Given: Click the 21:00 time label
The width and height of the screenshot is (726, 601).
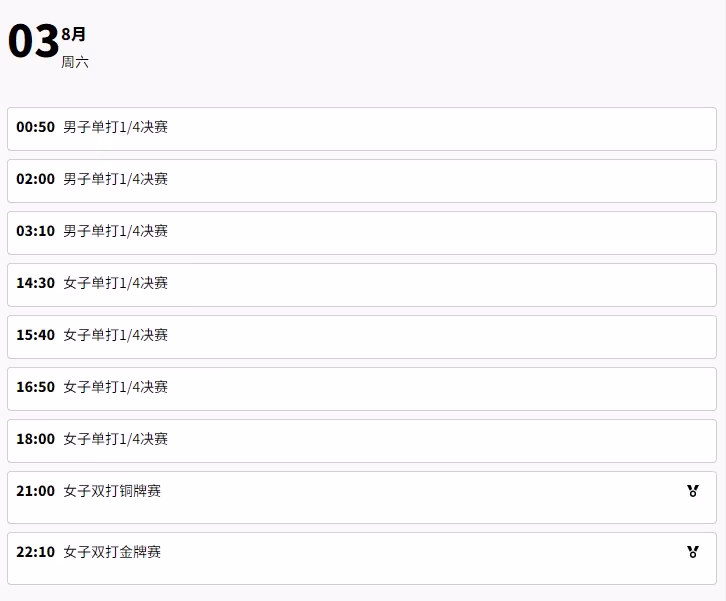Looking at the screenshot, I should pyautogui.click(x=36, y=491).
